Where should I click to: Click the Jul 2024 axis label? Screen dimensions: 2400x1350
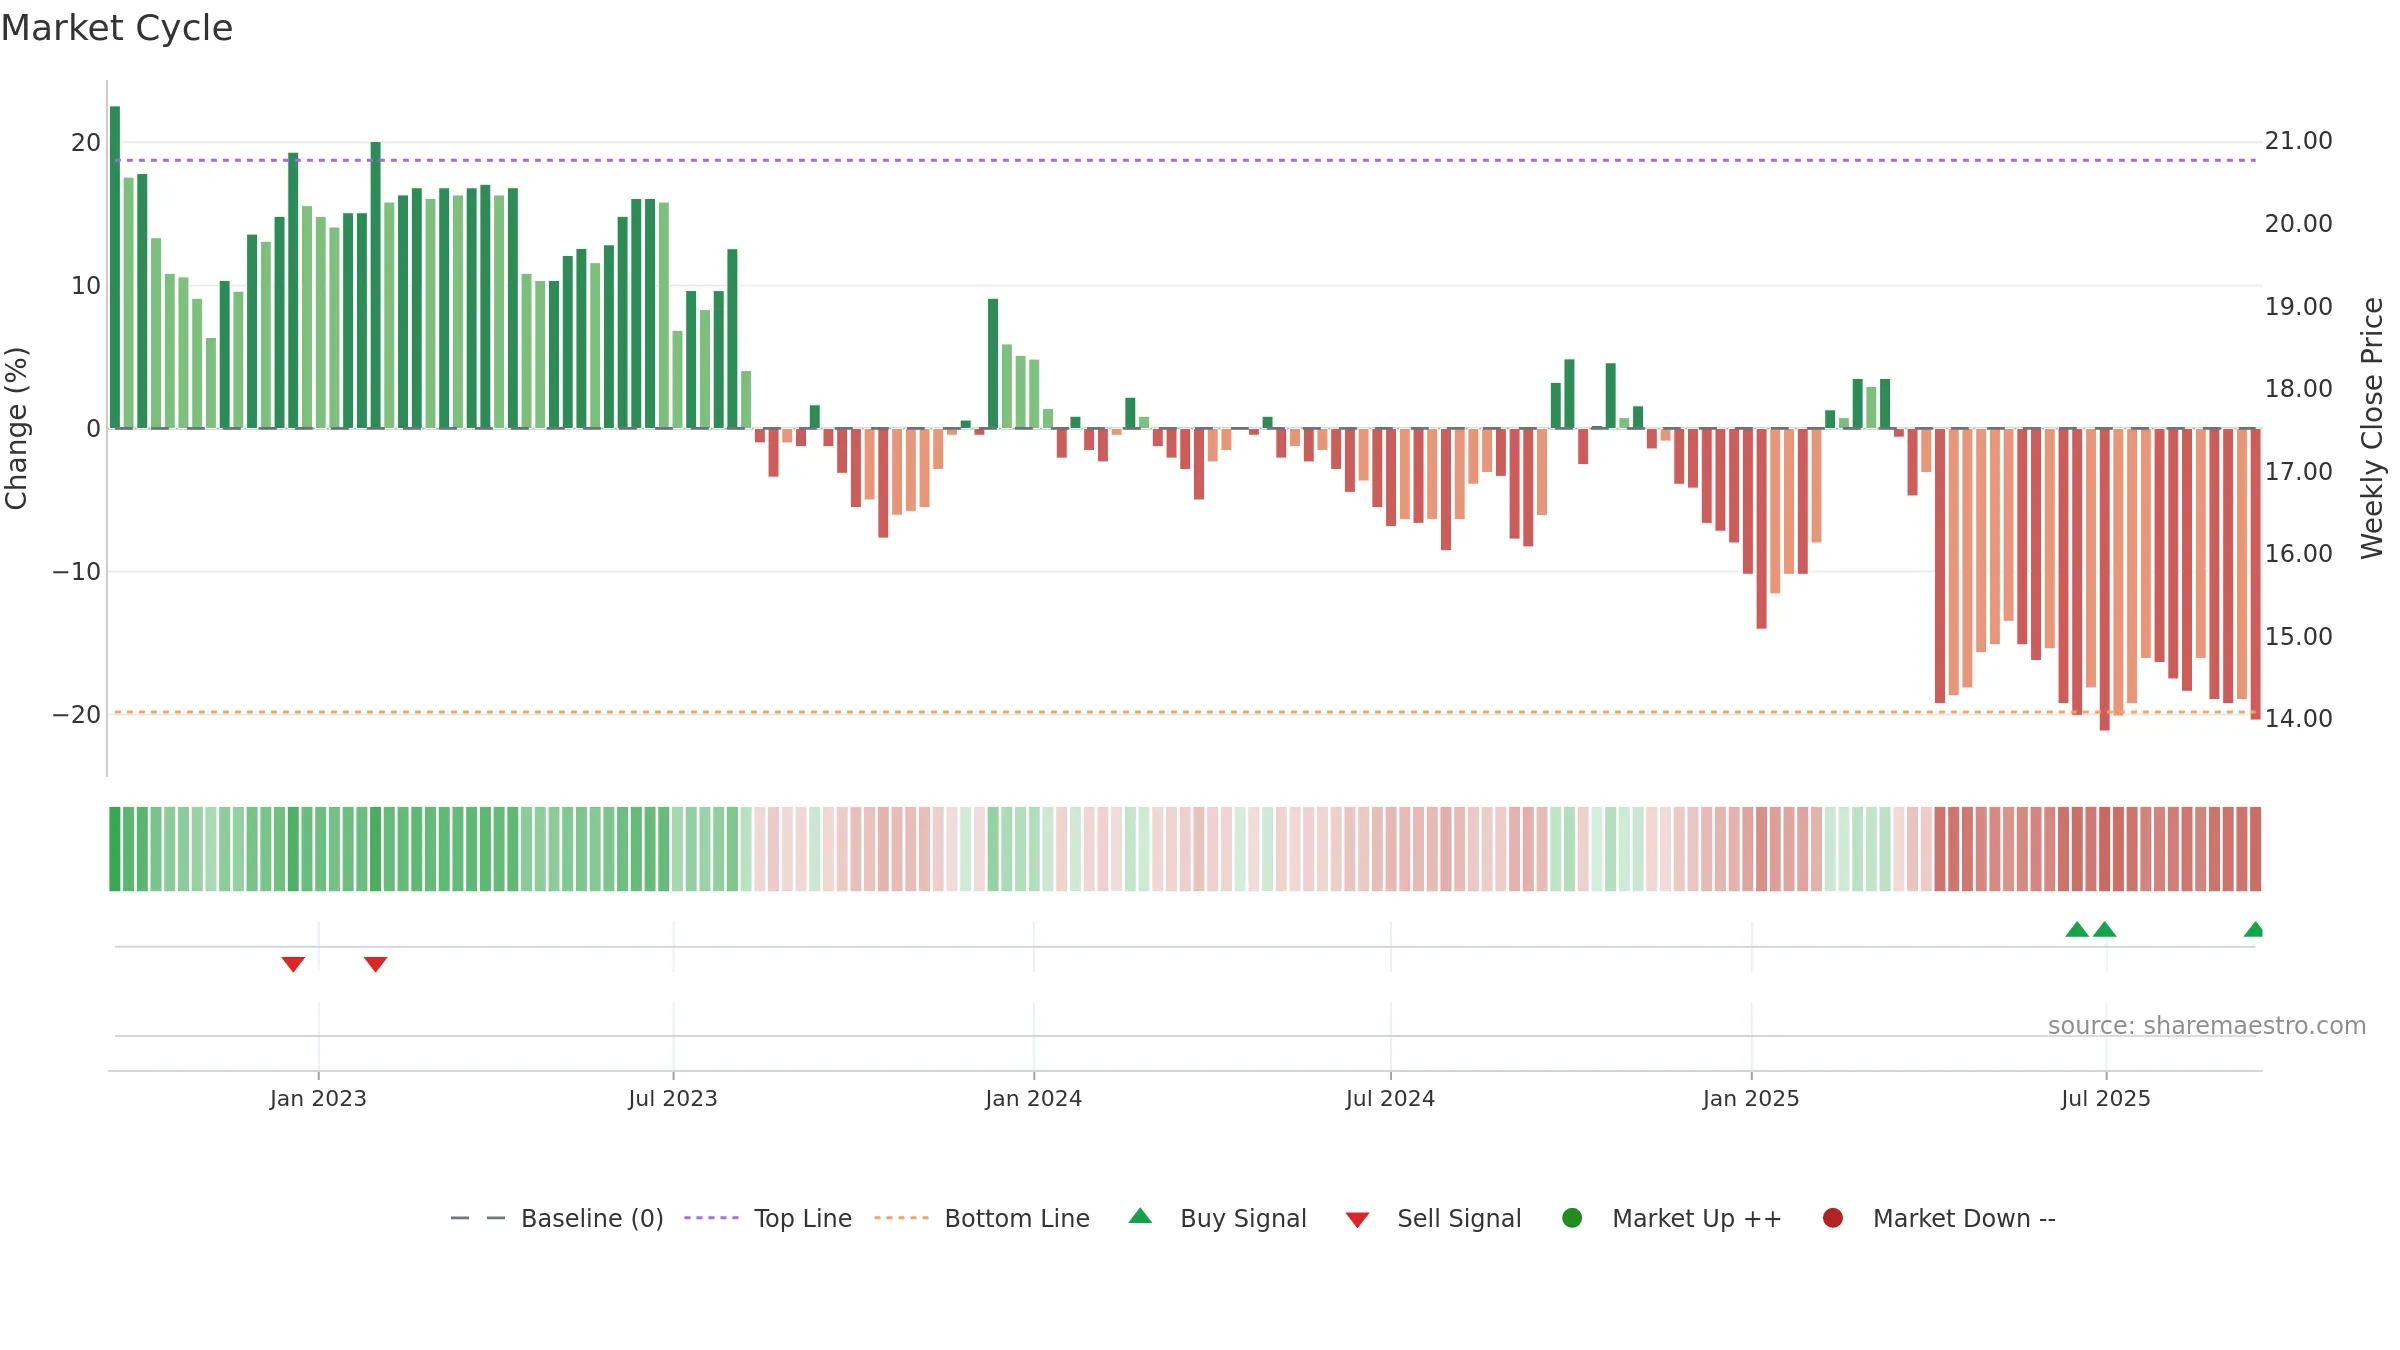(x=1390, y=1099)
